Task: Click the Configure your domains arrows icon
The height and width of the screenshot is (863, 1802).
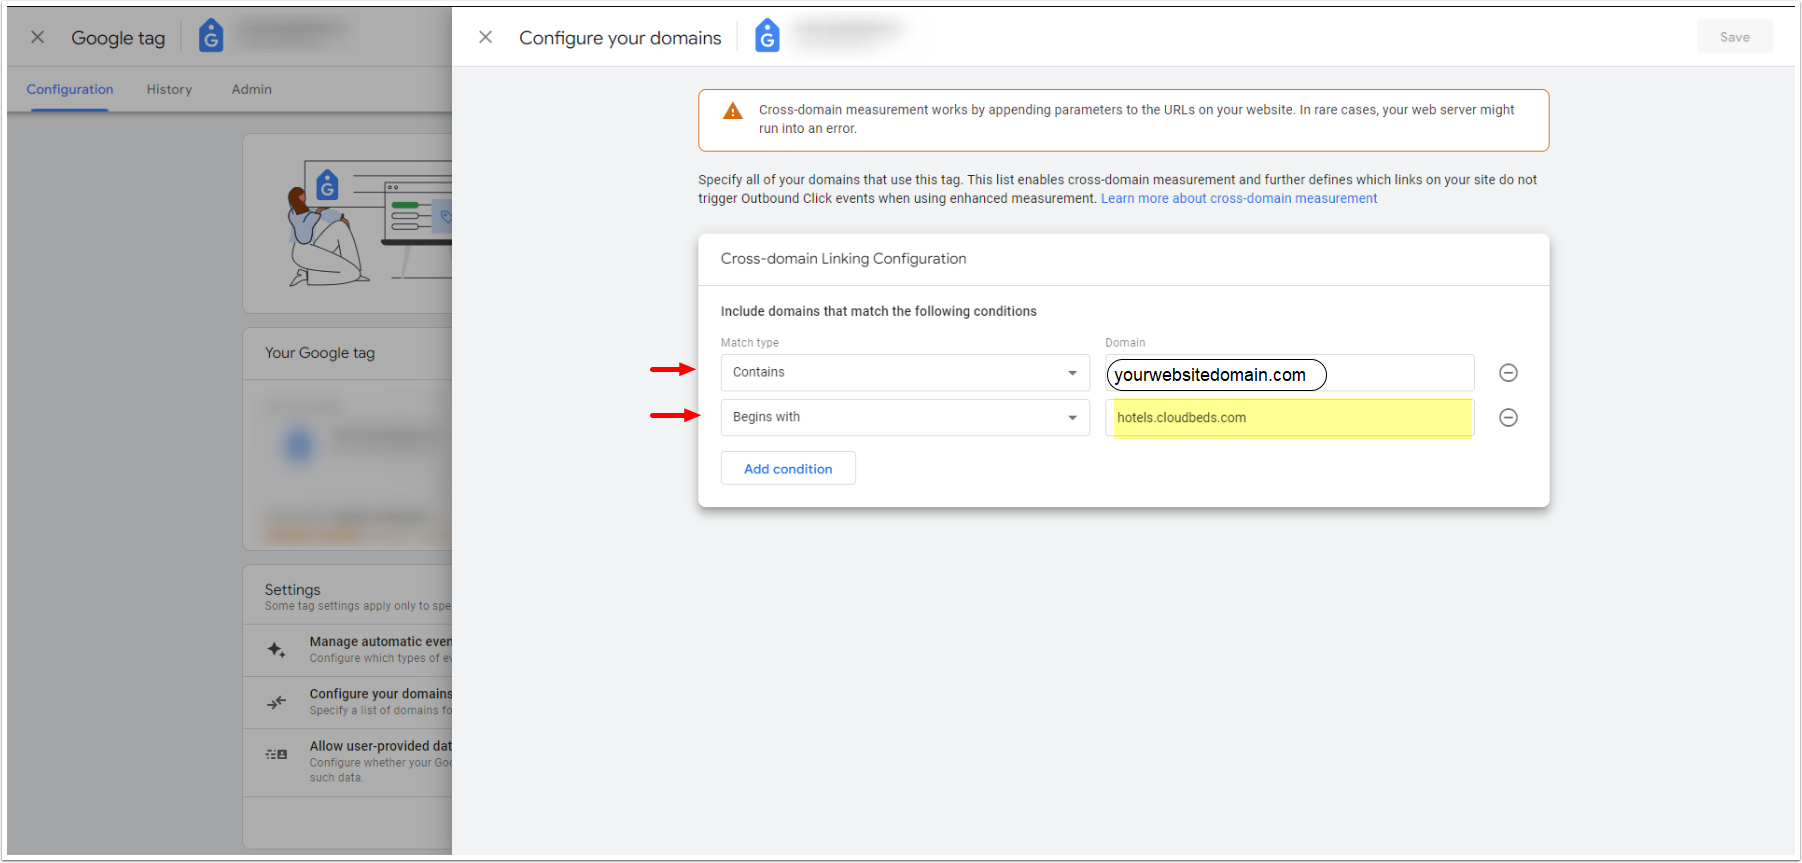Action: coord(277,702)
